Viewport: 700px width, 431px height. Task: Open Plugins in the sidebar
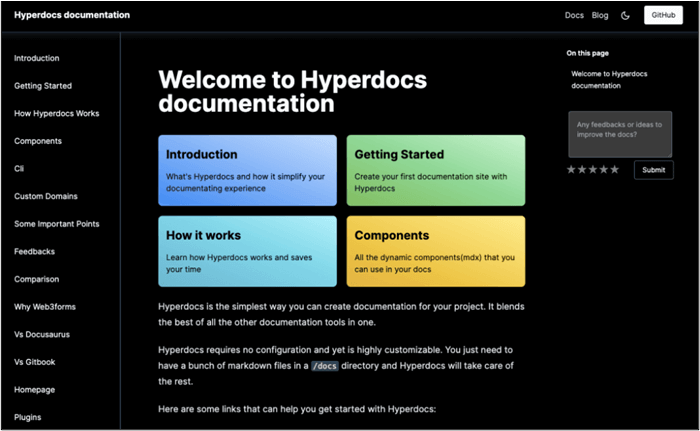pos(28,417)
